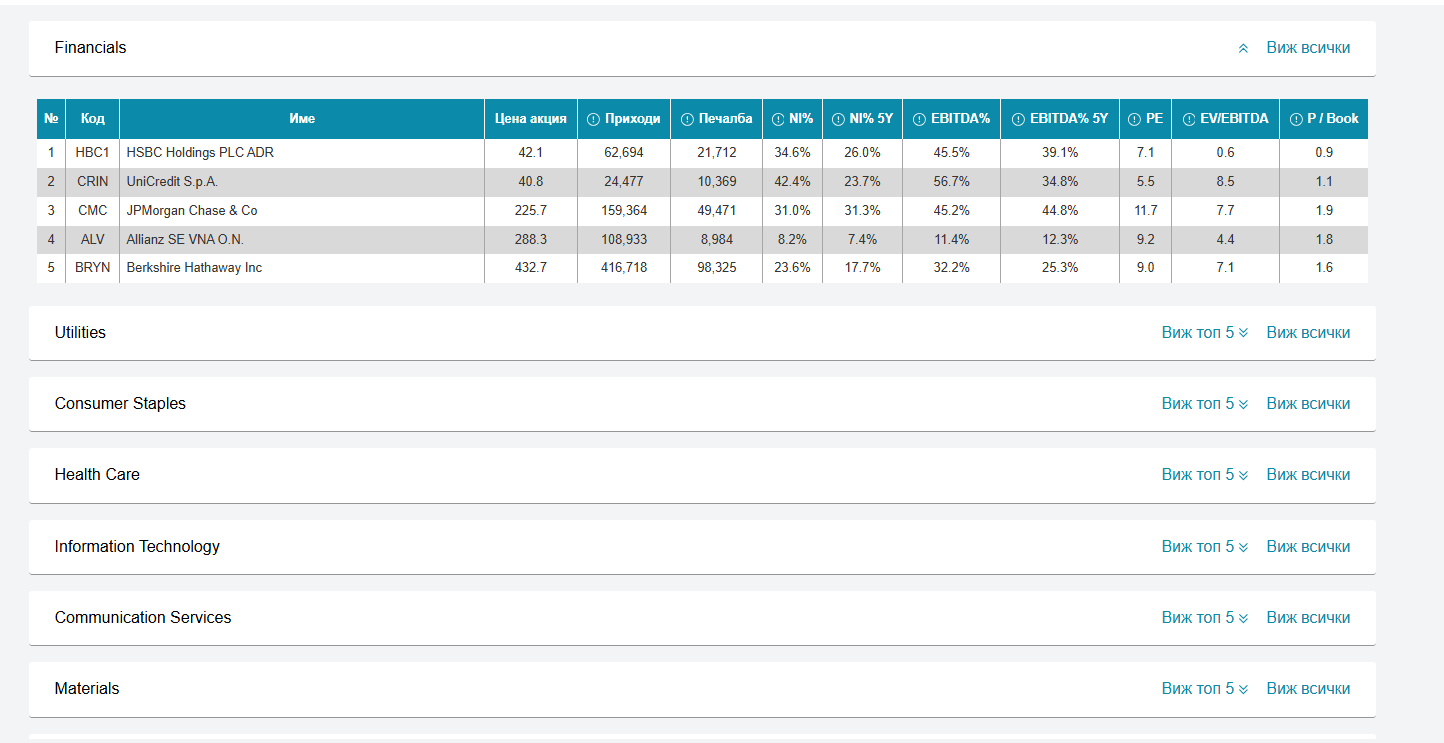The width and height of the screenshot is (1444, 743).
Task: Click the Consumer Staples section title
Action: 120,404
